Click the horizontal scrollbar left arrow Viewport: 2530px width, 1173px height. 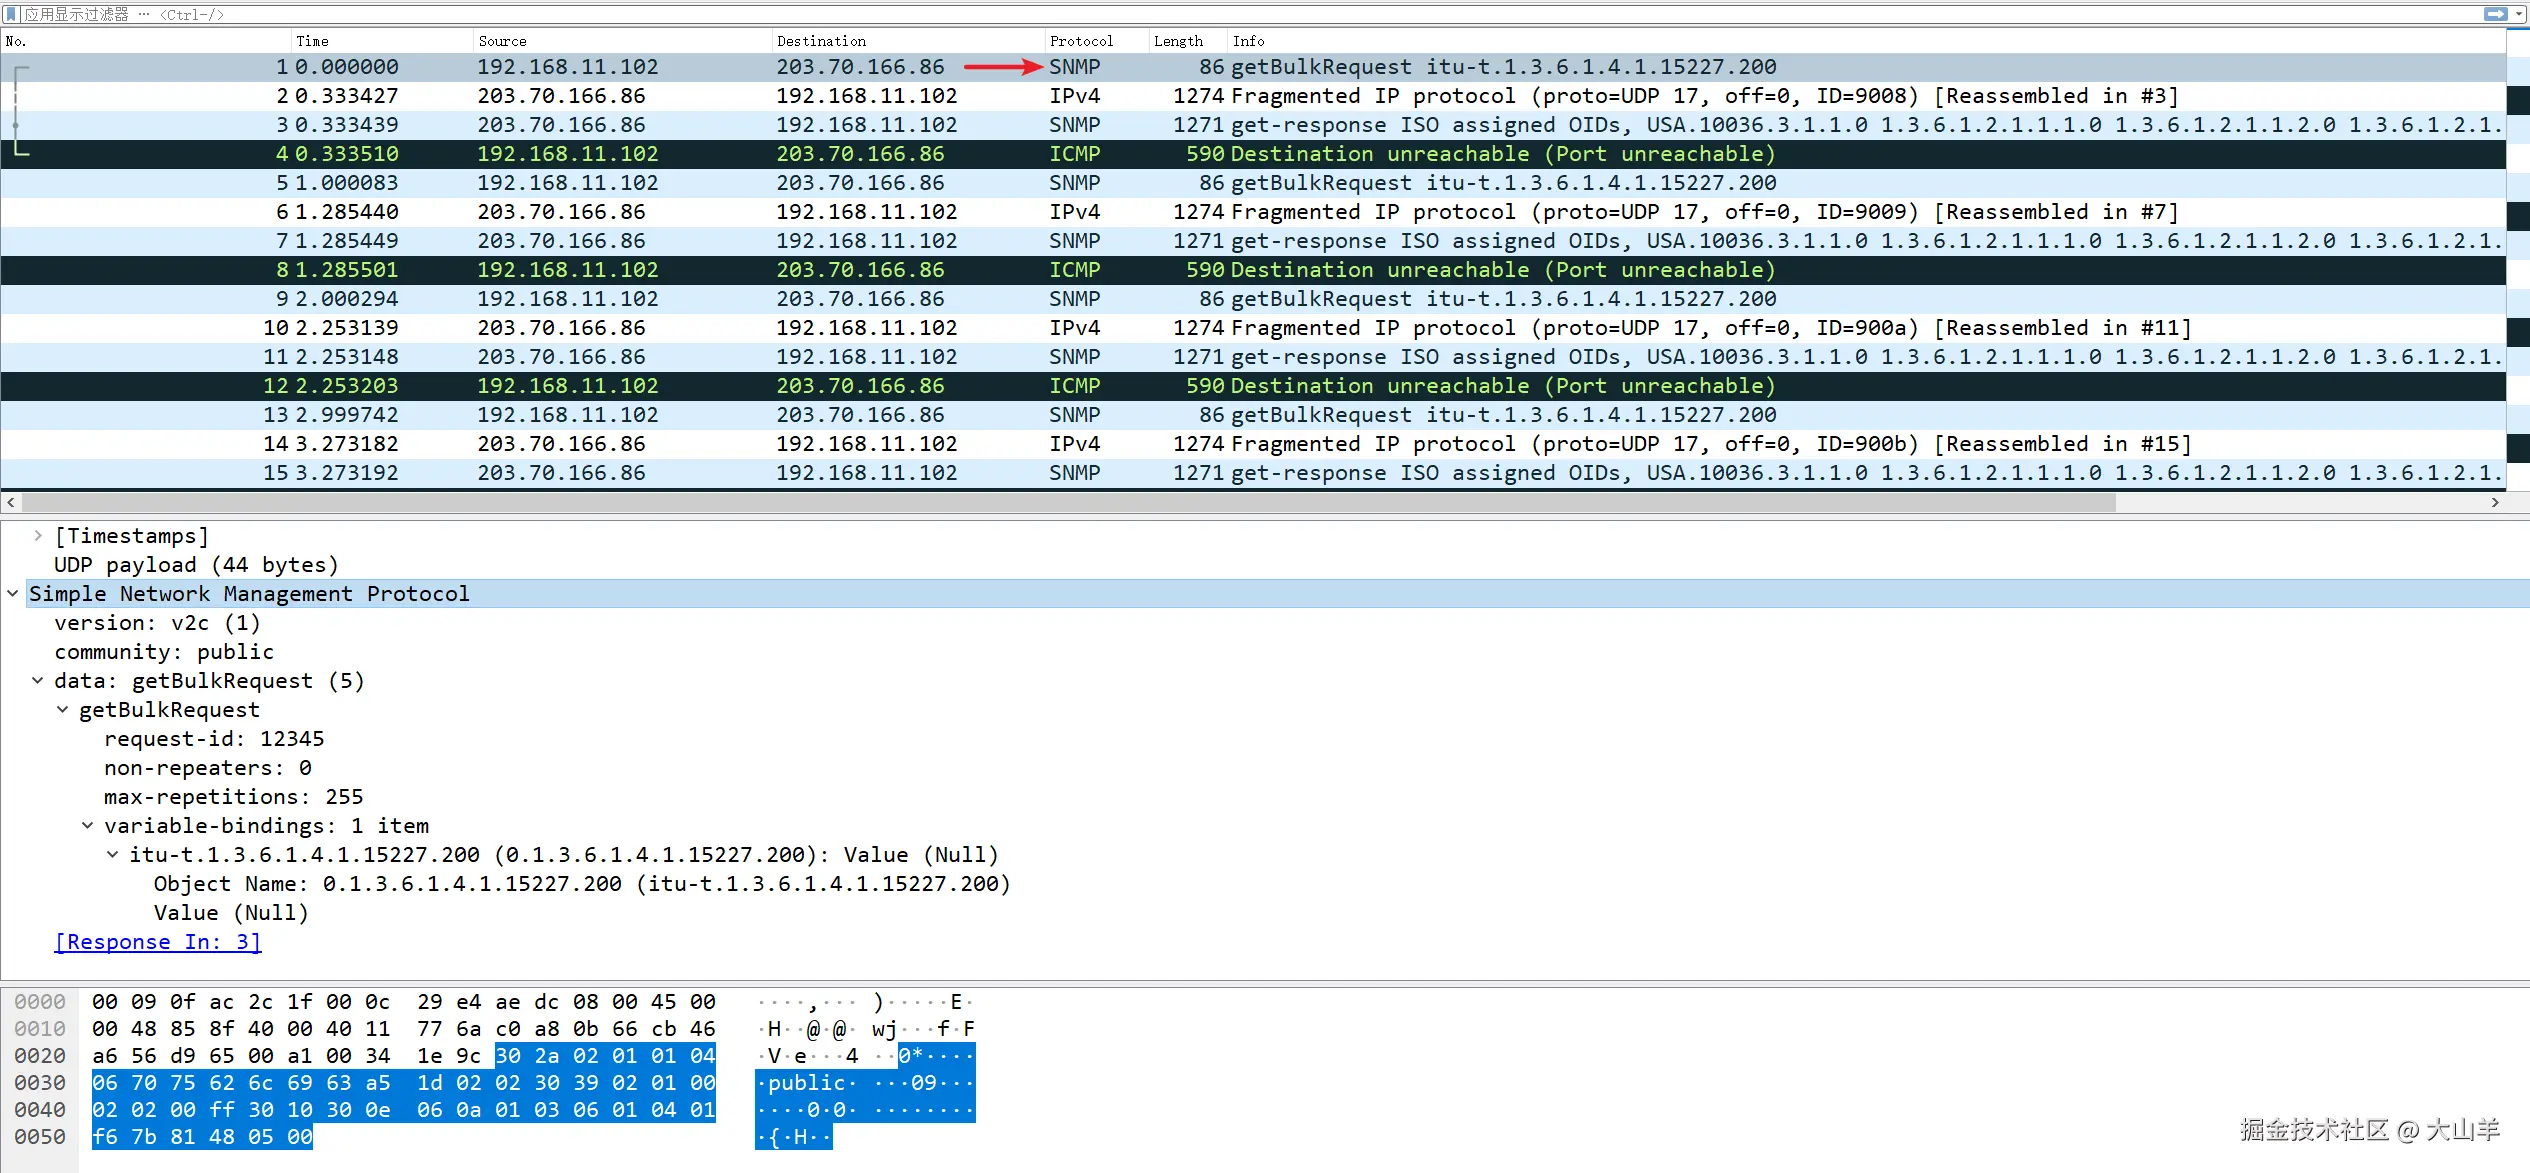point(10,503)
